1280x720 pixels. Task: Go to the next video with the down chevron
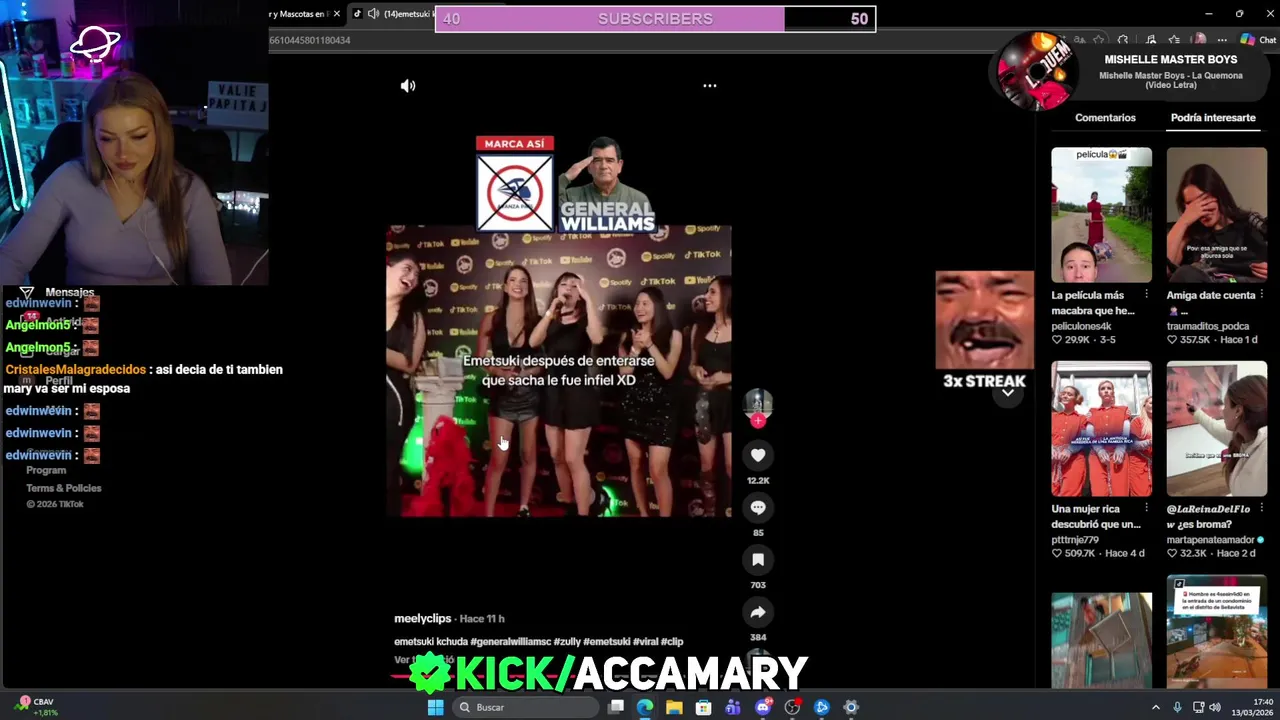click(x=1008, y=393)
